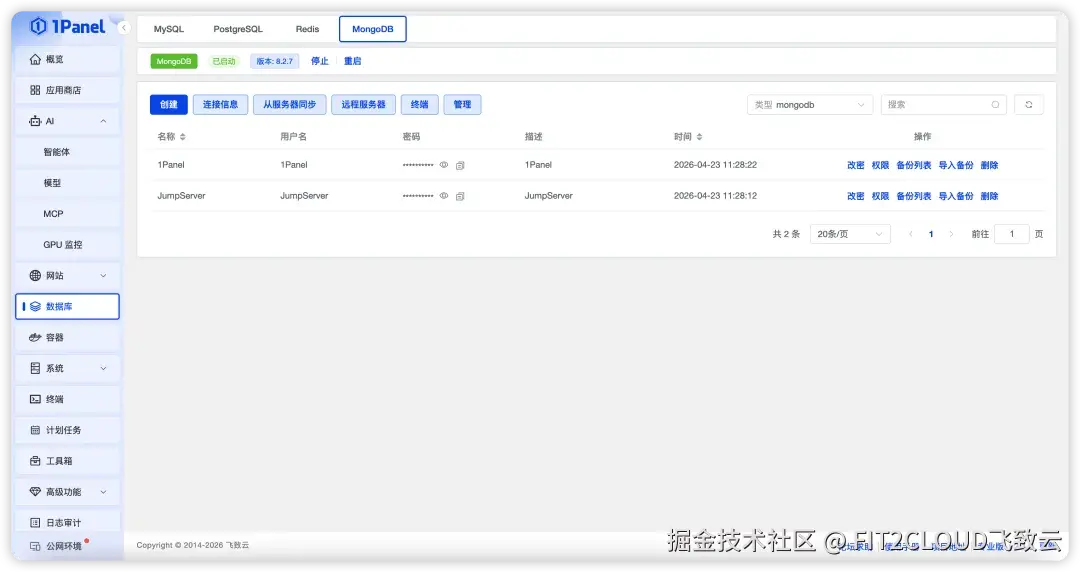1080x572 pixels.
Task: Click the 创建 button
Action: coord(169,105)
